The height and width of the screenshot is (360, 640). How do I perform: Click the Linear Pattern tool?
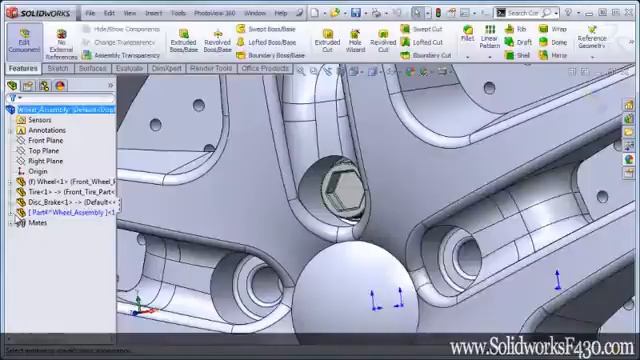[x=489, y=37]
